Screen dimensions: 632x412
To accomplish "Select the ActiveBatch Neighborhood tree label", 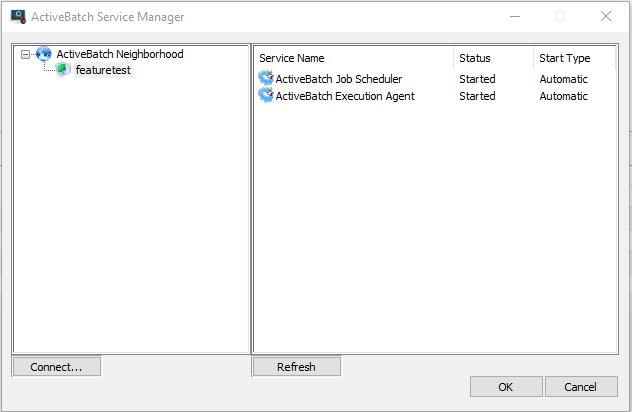I will (x=120, y=54).
